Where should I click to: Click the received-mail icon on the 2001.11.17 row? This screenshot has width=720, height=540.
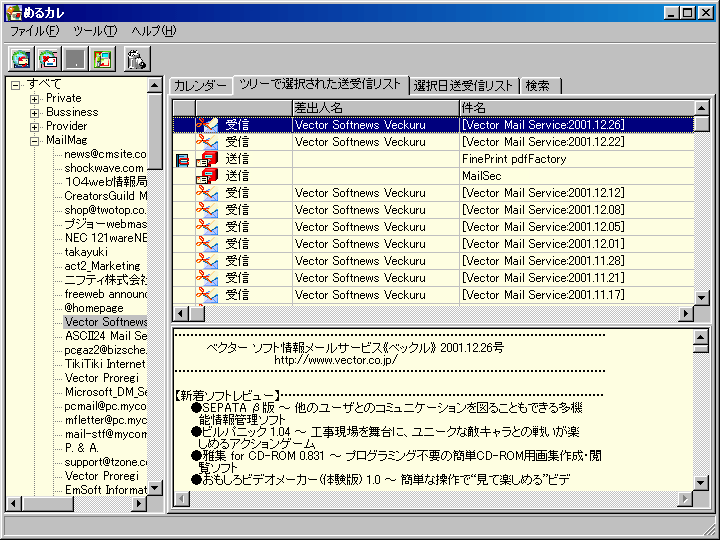[207, 295]
